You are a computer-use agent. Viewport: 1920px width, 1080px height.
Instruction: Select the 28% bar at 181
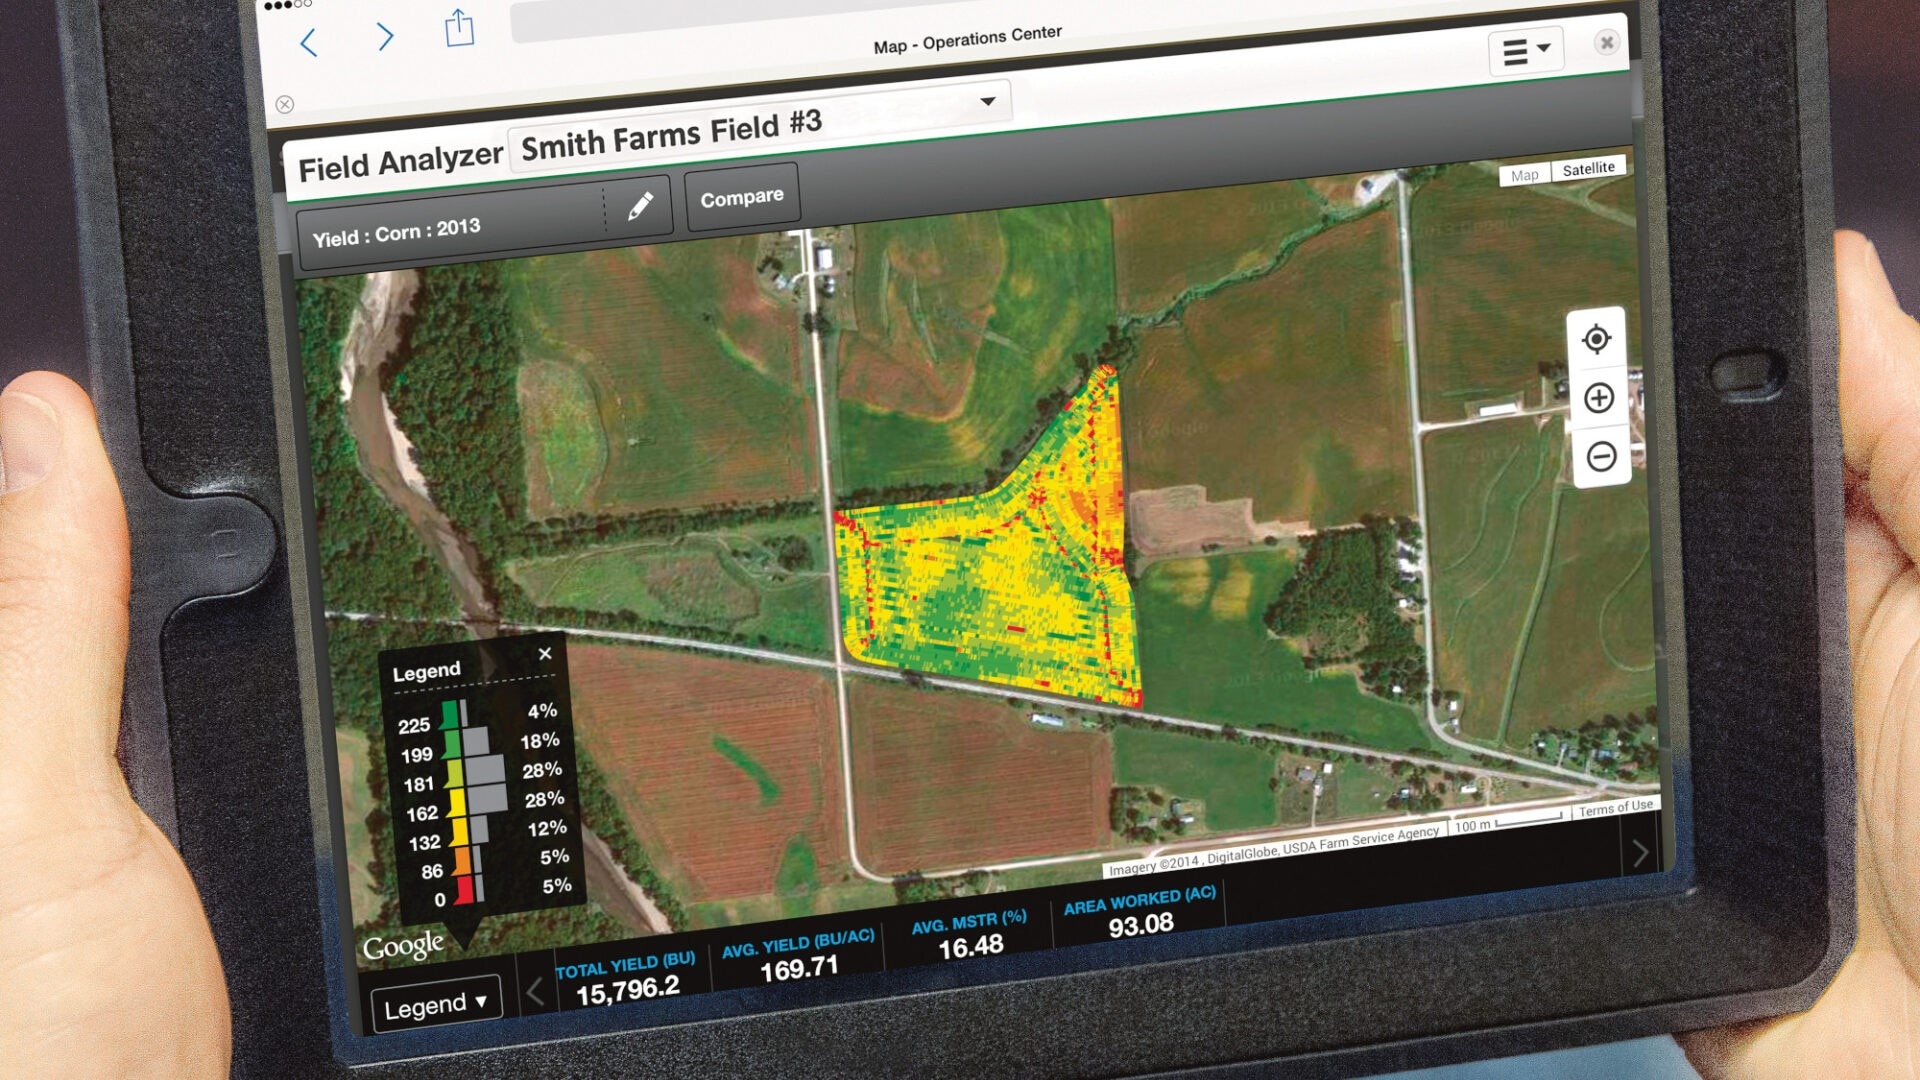pos(485,770)
